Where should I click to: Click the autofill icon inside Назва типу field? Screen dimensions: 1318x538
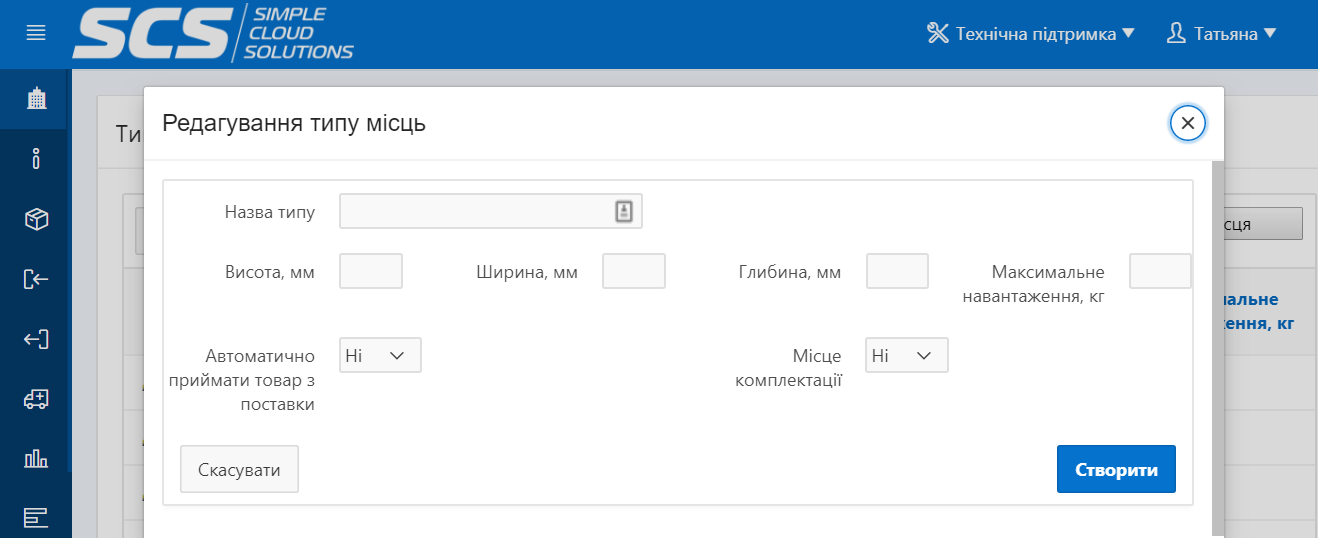pyautogui.click(x=624, y=211)
